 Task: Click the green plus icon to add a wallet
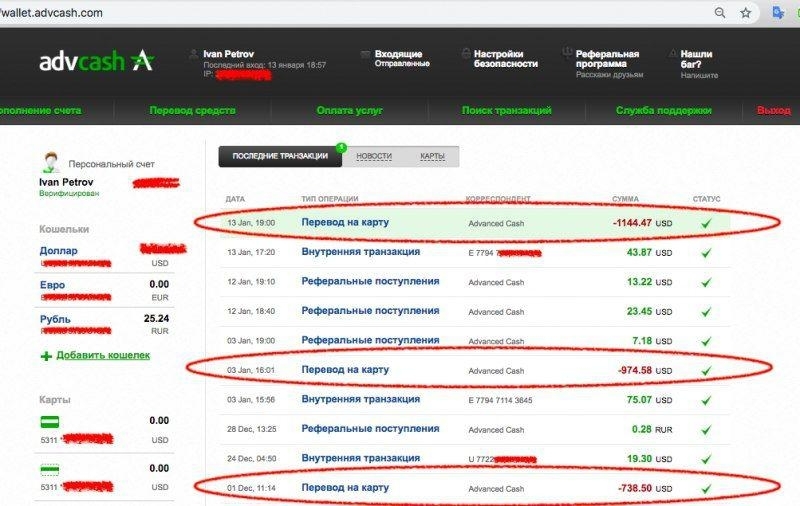tap(46, 355)
